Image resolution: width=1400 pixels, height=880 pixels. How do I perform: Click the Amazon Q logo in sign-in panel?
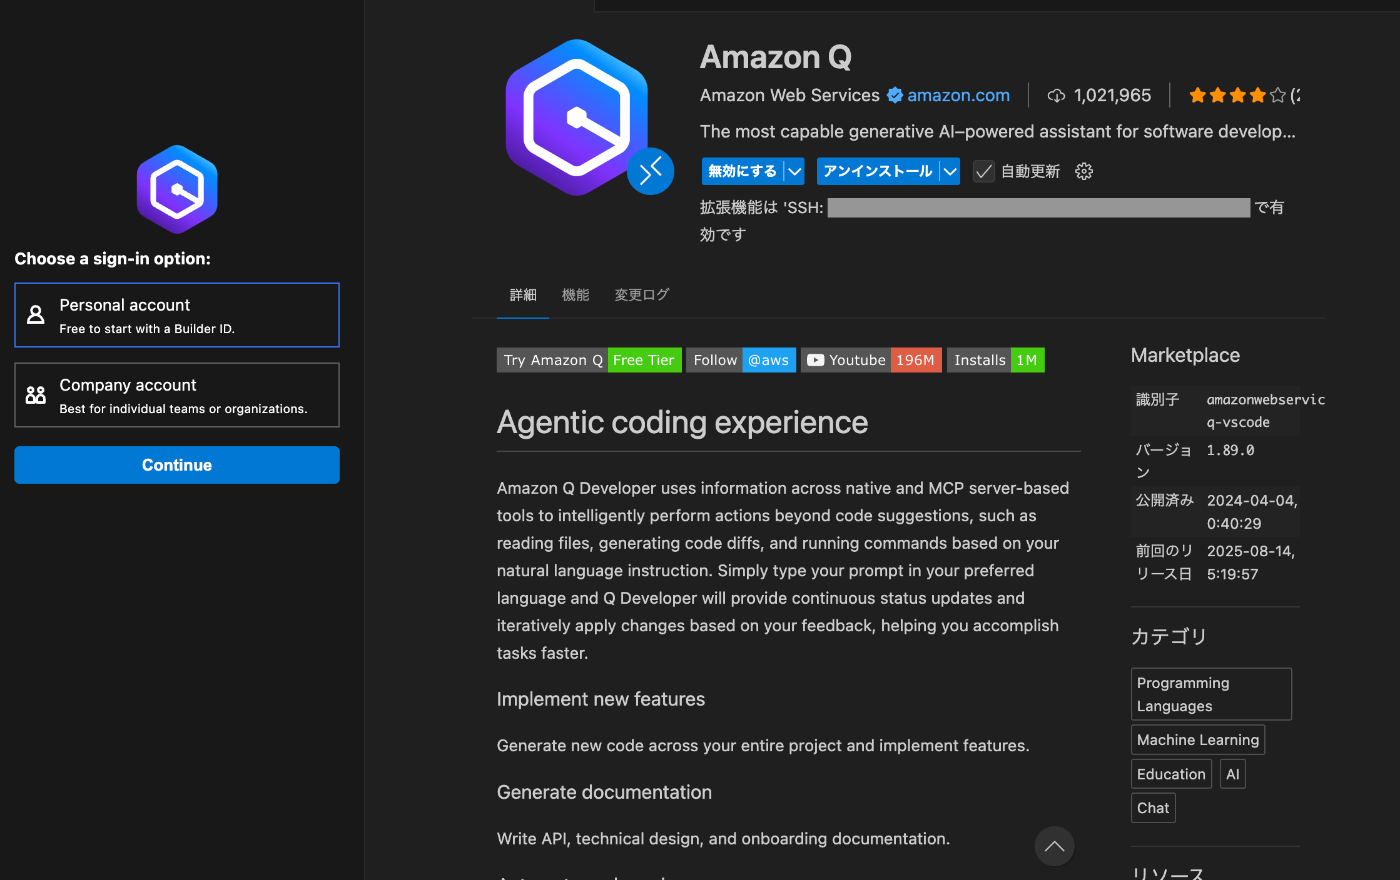click(x=177, y=189)
